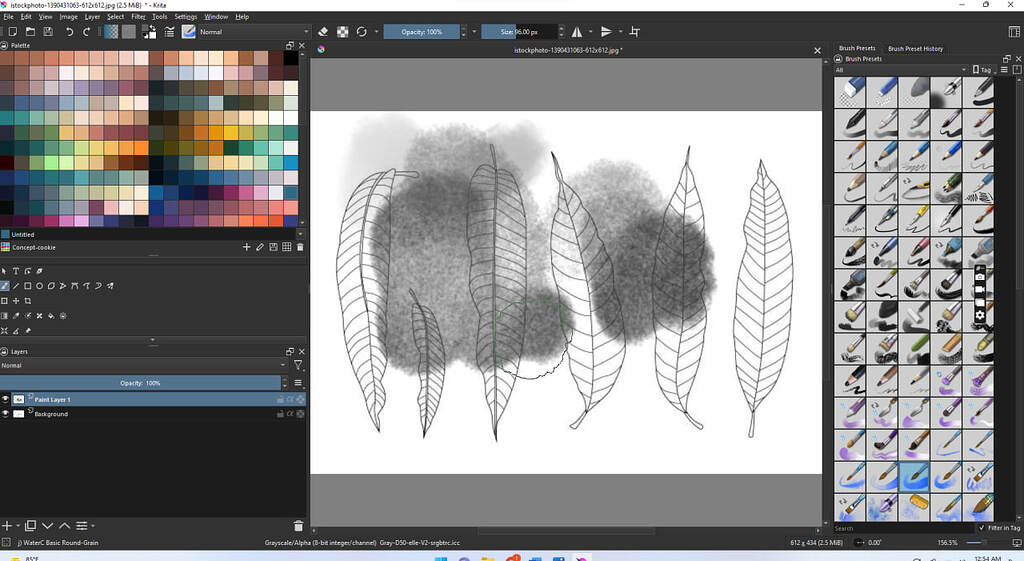
Task: Save the document with the floppy icon
Action: (x=48, y=31)
